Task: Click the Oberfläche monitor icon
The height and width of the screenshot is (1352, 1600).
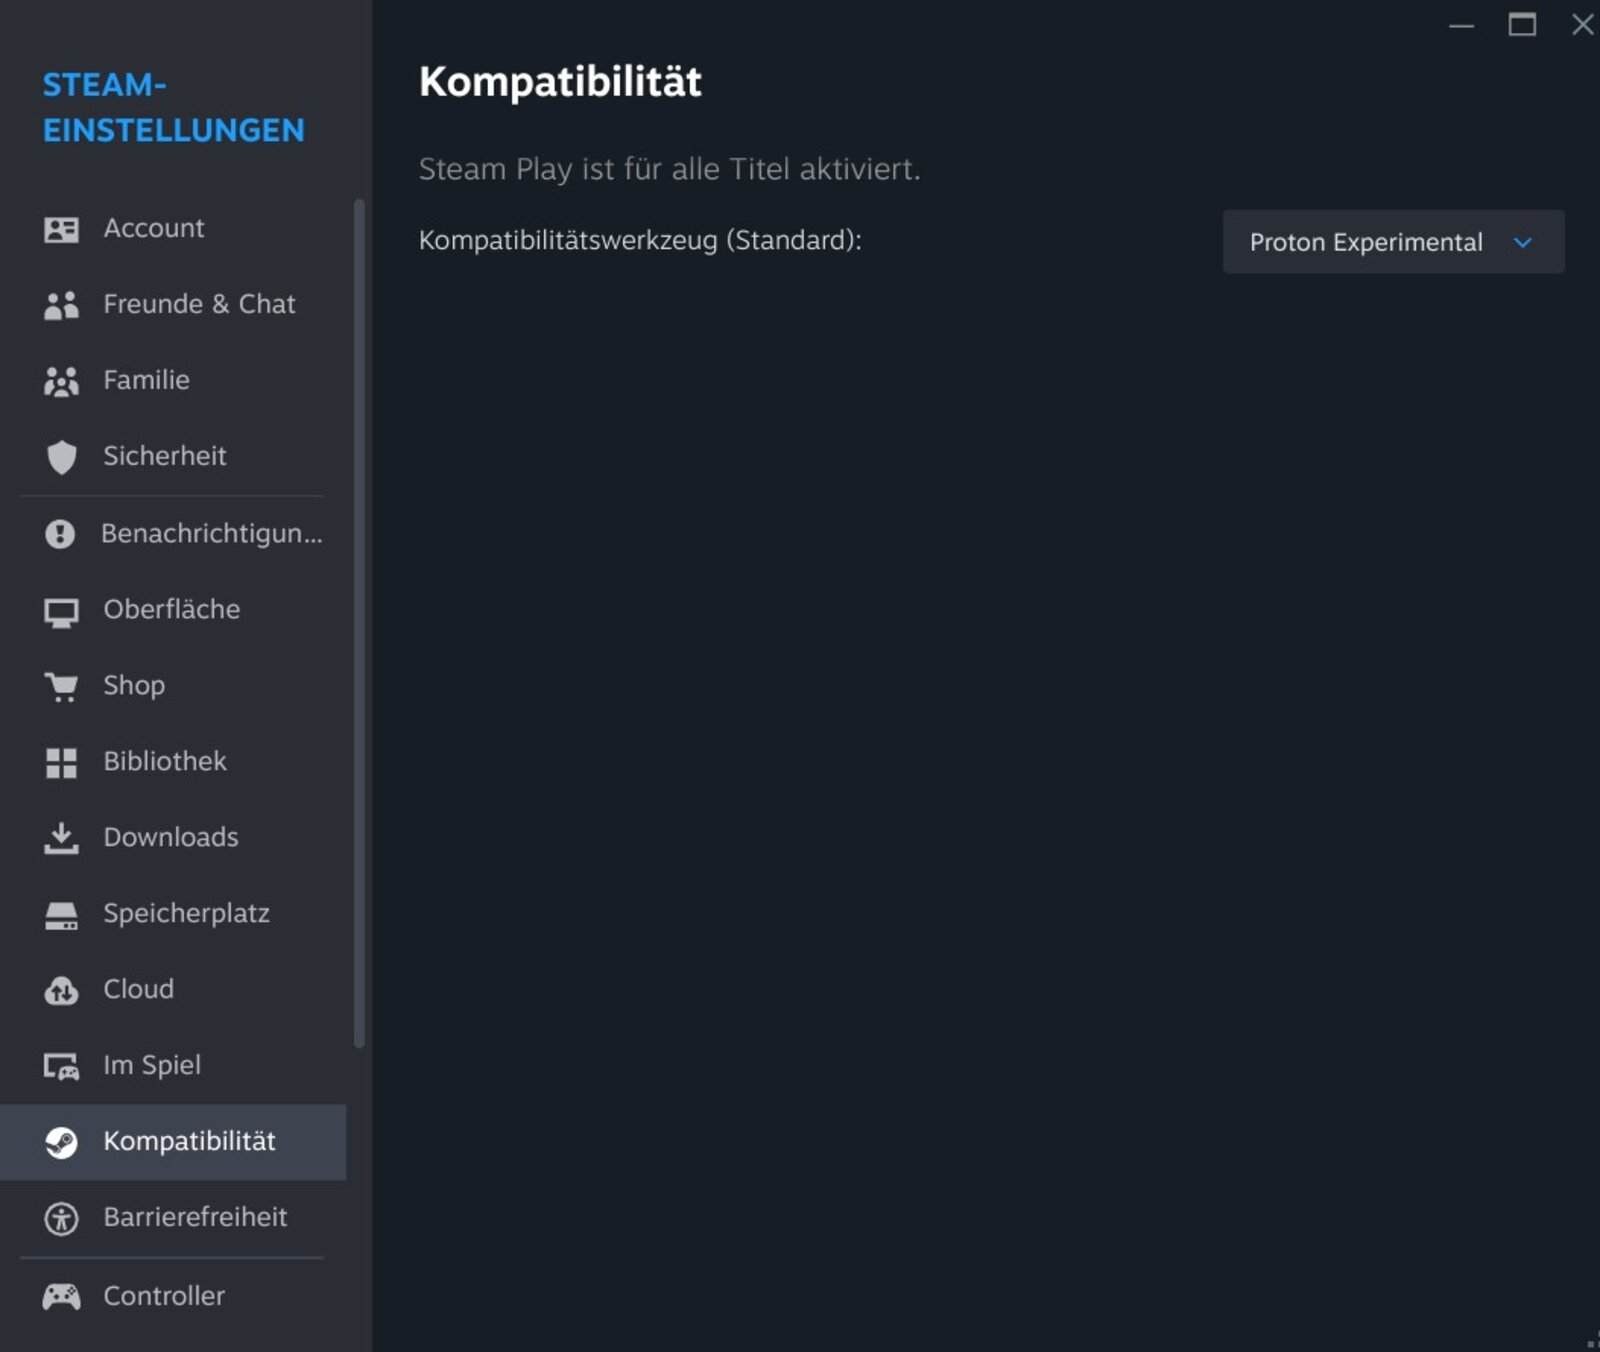Action: [61, 611]
